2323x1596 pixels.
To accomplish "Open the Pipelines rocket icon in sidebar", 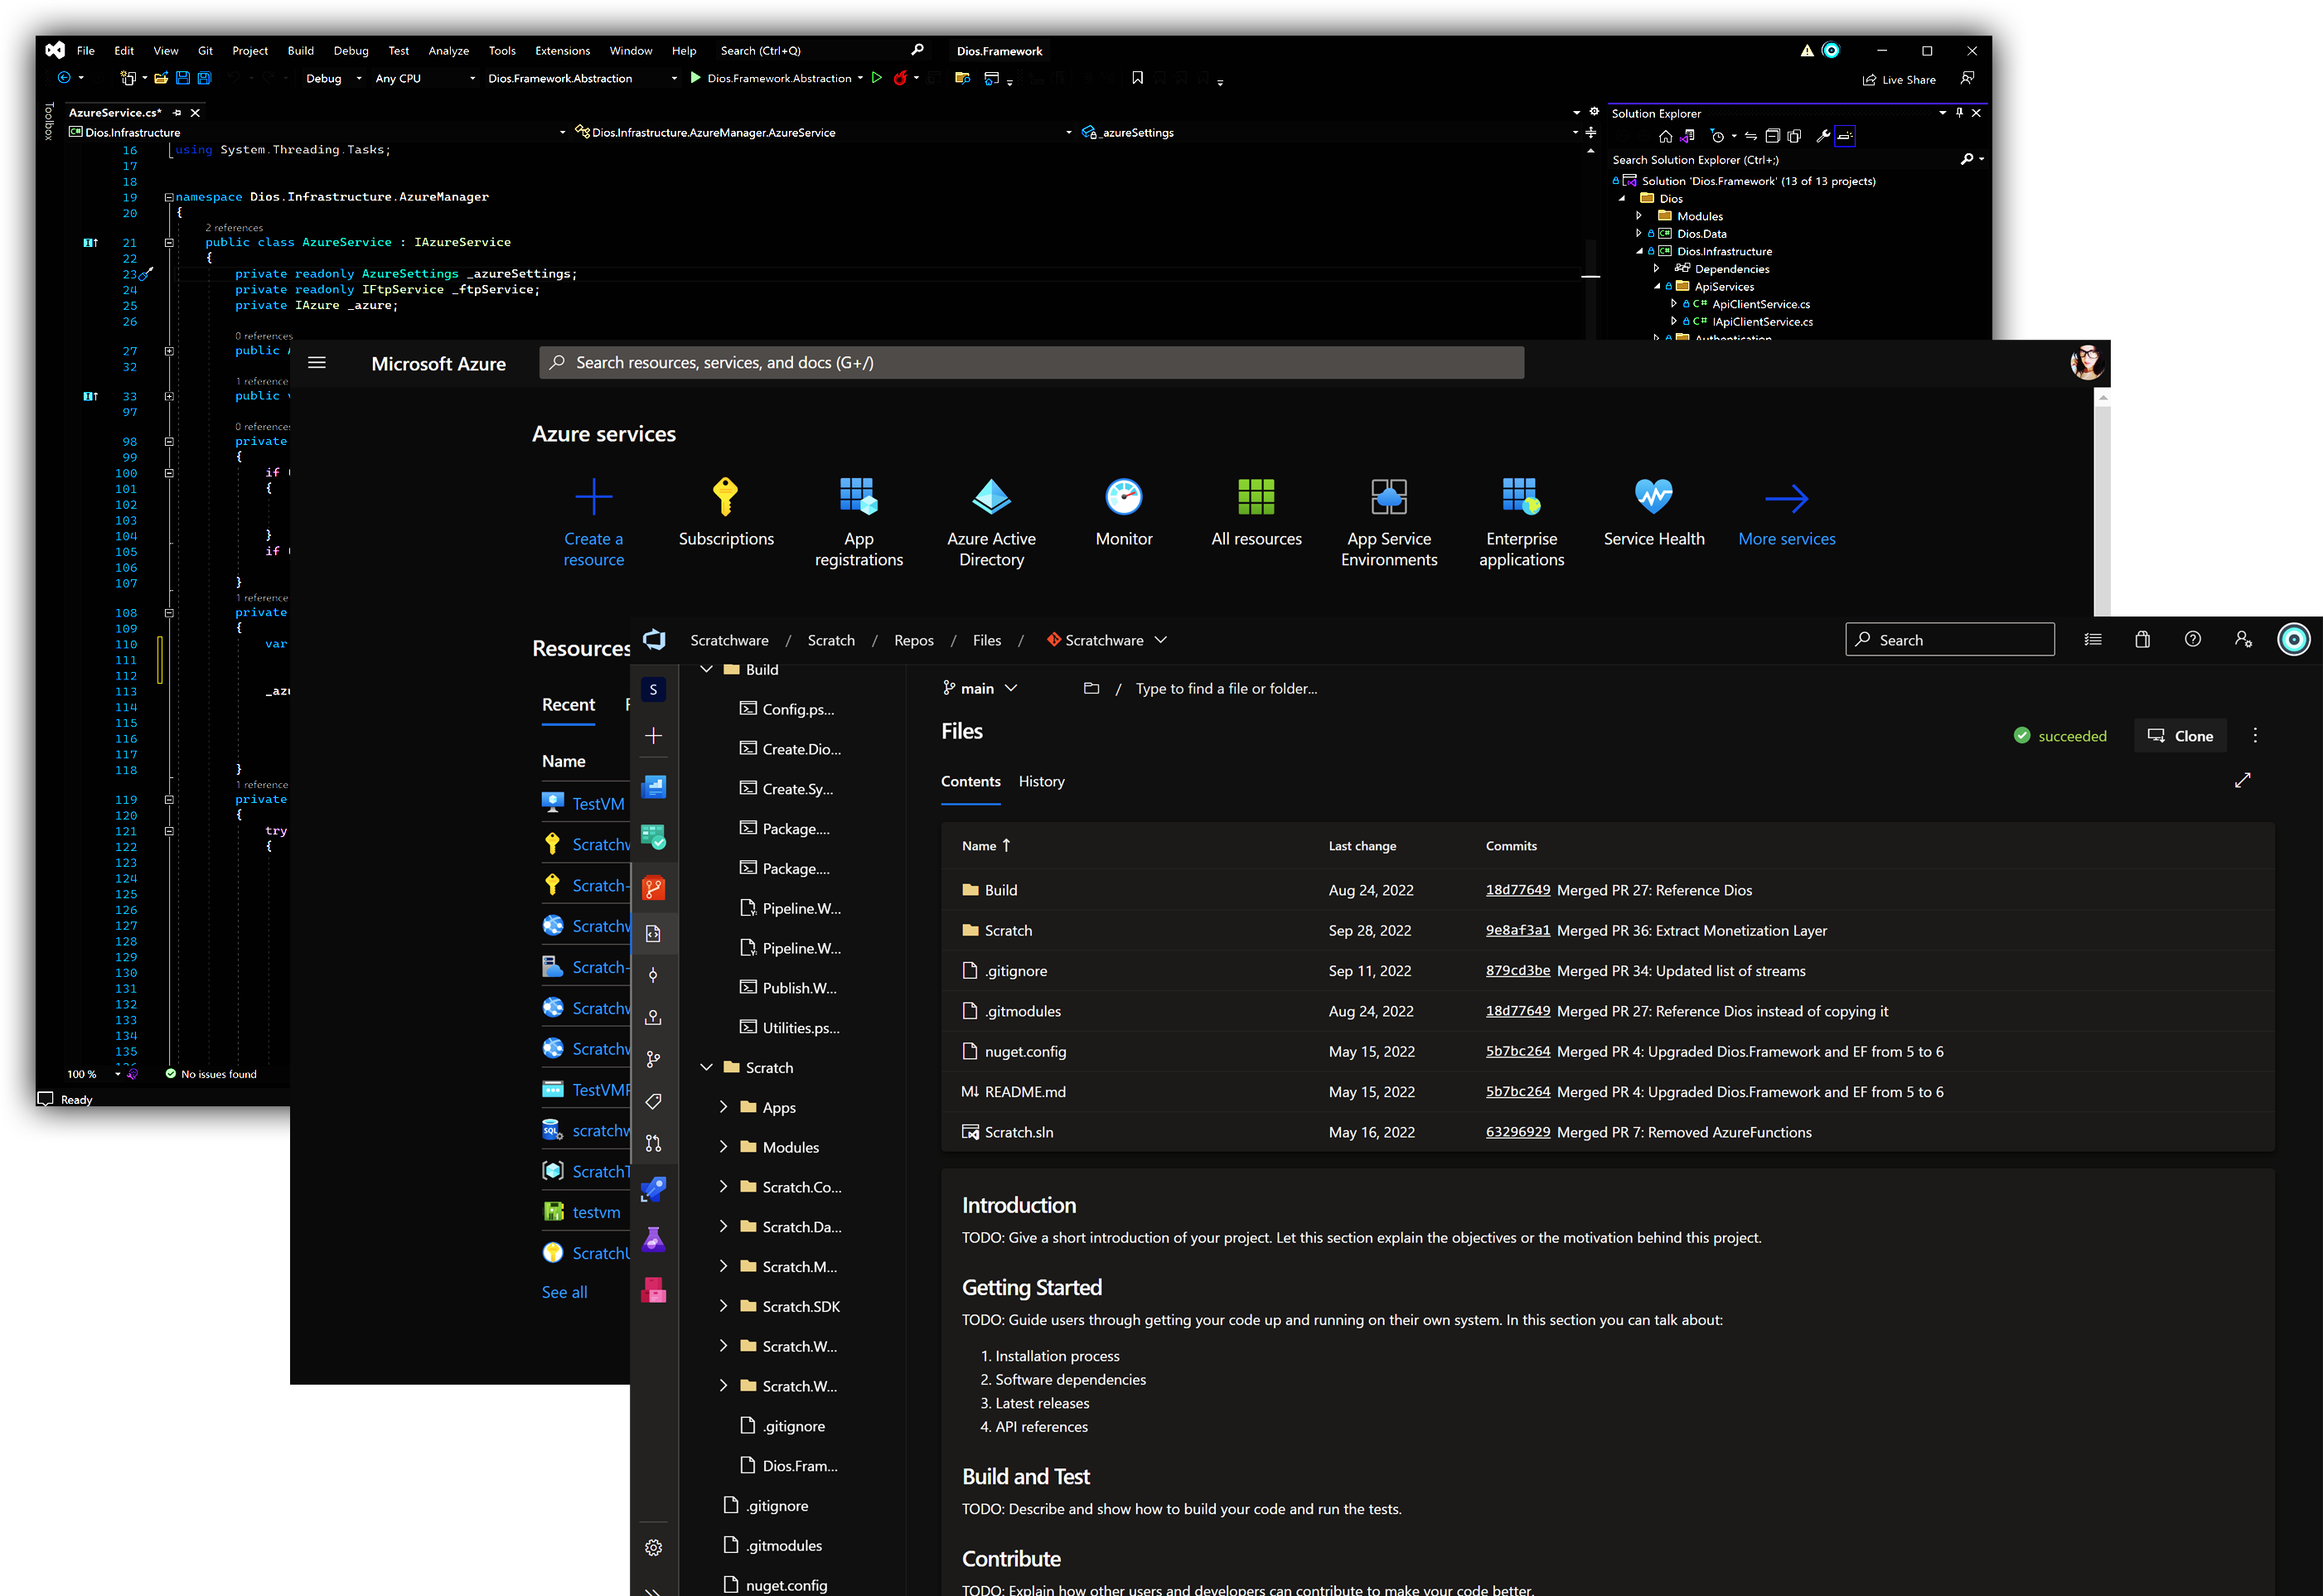I will click(x=653, y=1189).
